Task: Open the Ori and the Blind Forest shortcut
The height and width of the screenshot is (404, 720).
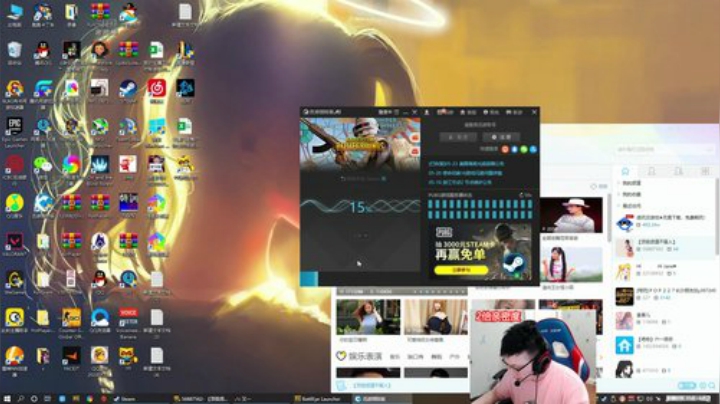Action: (x=100, y=169)
